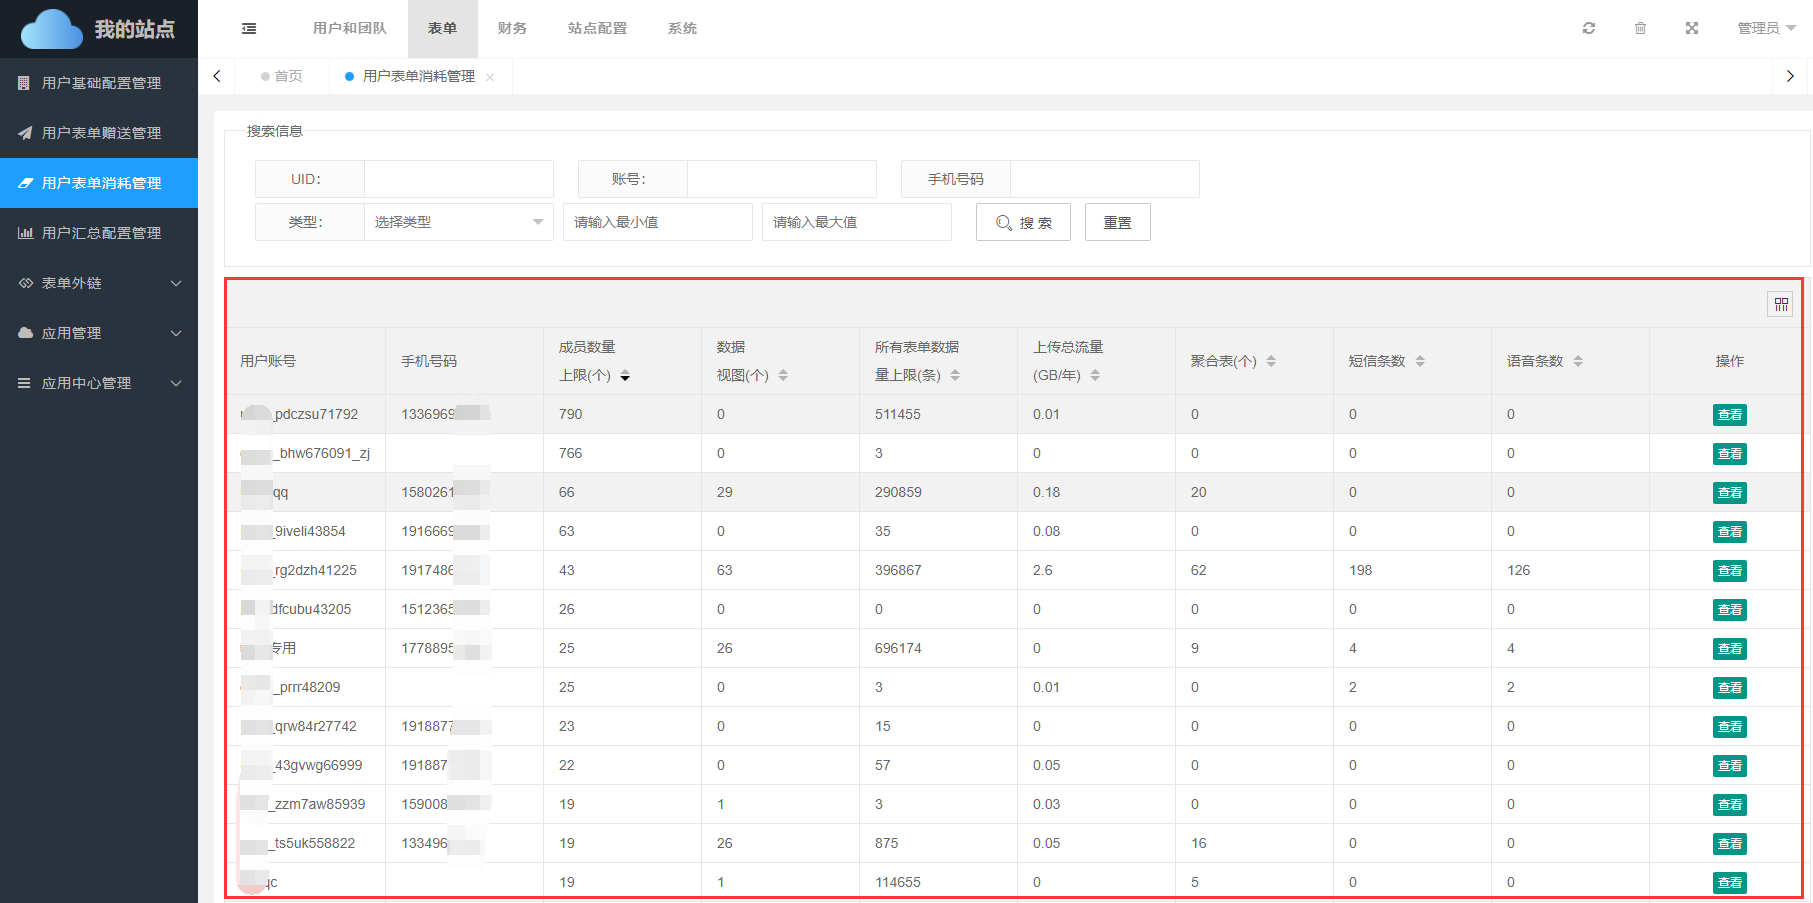The height and width of the screenshot is (903, 1813).
Task: Open the 管理员 user dropdown
Action: (x=1766, y=28)
